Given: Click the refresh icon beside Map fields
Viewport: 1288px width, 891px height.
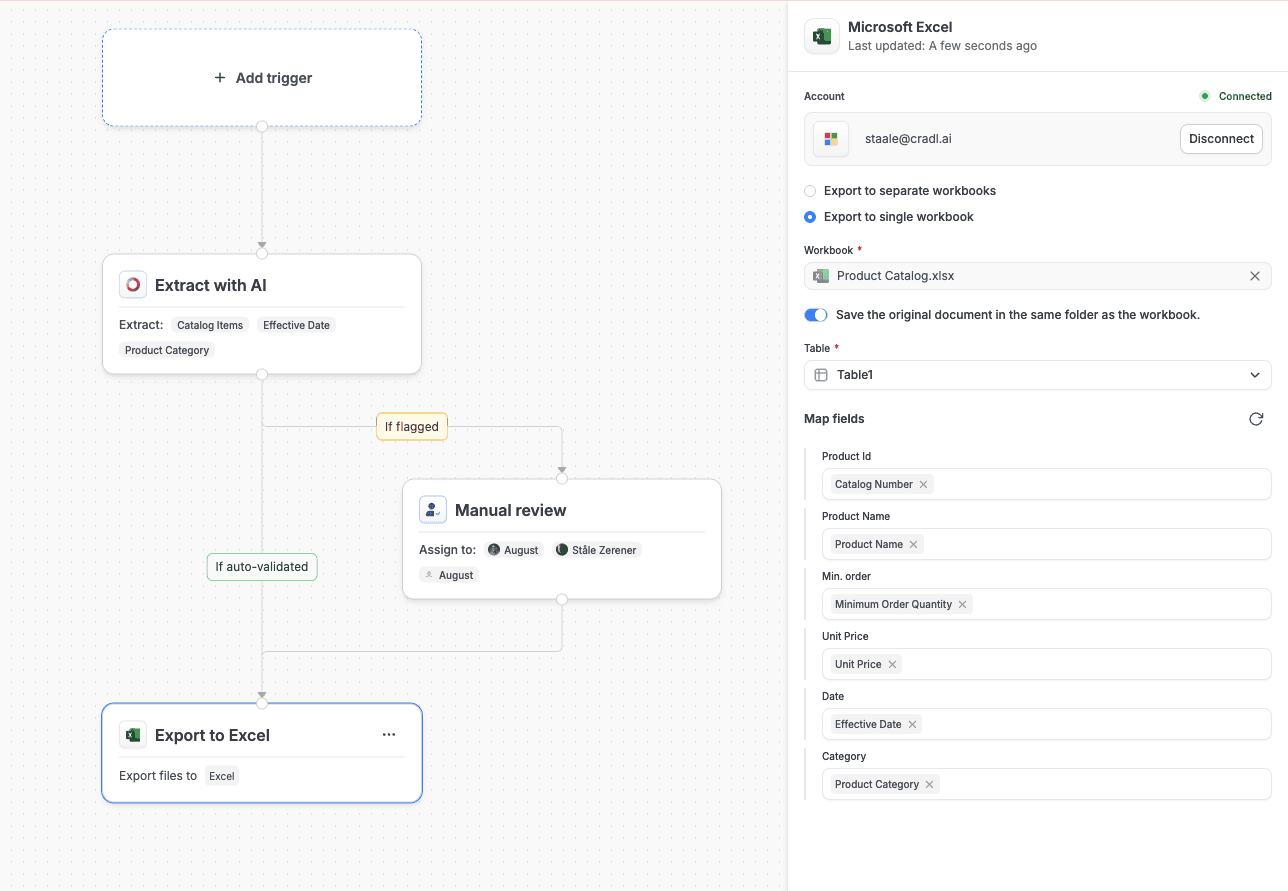Looking at the screenshot, I should click(1256, 419).
